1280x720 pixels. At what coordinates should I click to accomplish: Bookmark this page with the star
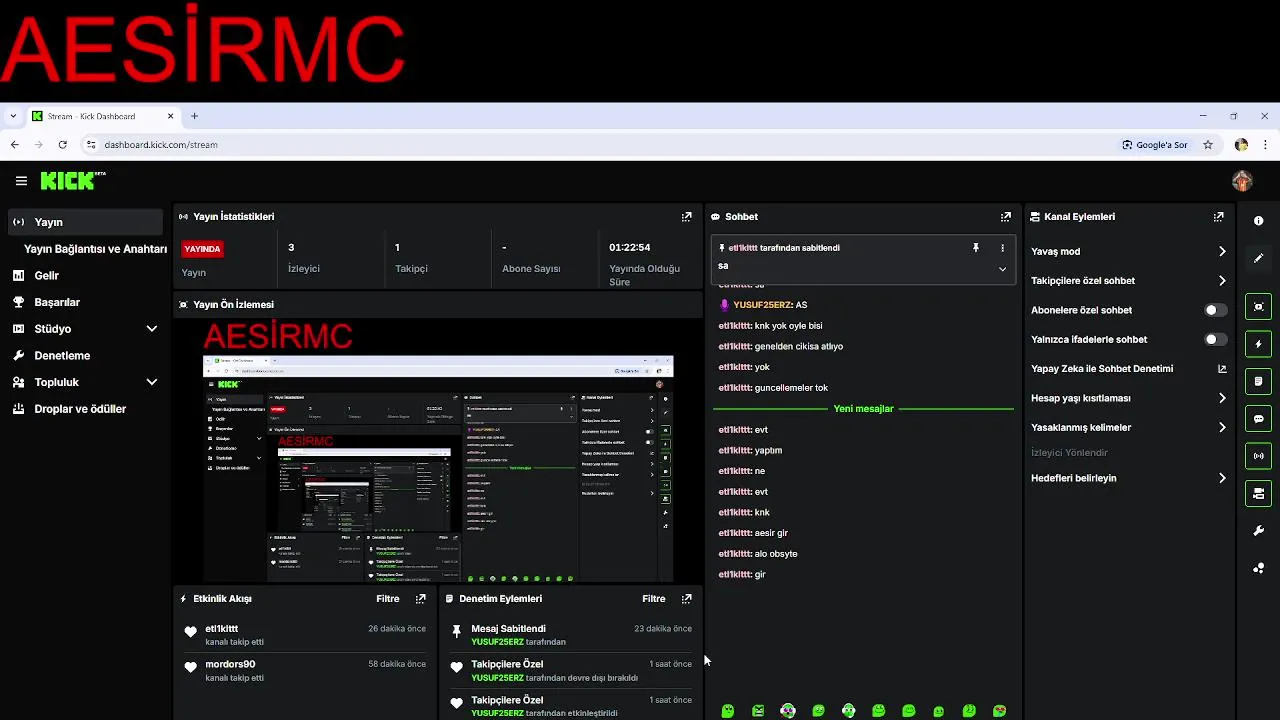1208,145
